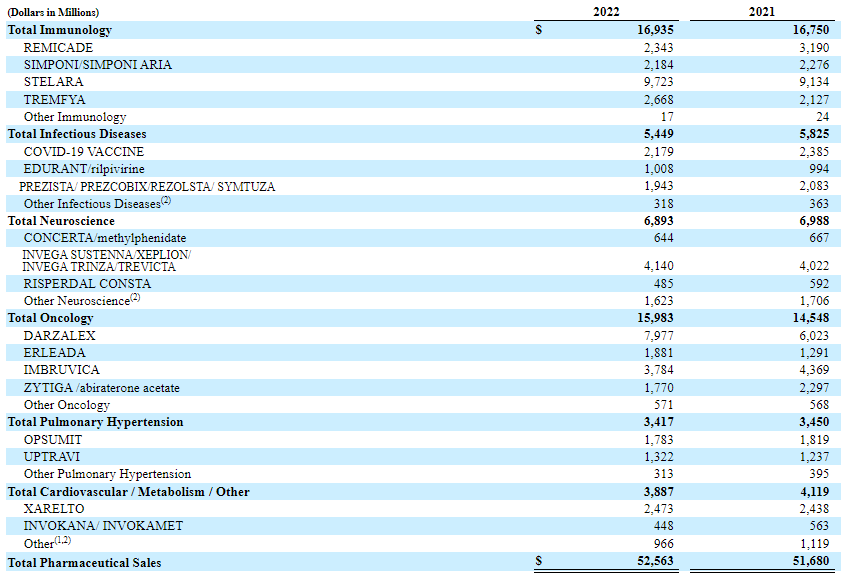
Task: Click 2022 Total Immunology value 16,935
Action: tap(655, 30)
